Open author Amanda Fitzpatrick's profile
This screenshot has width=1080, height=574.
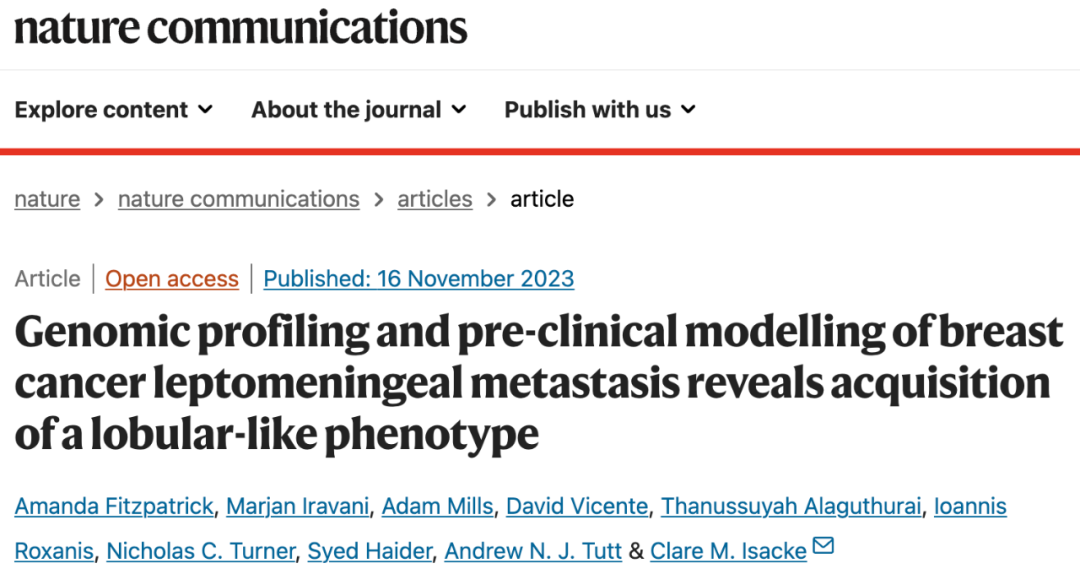pyautogui.click(x=114, y=507)
